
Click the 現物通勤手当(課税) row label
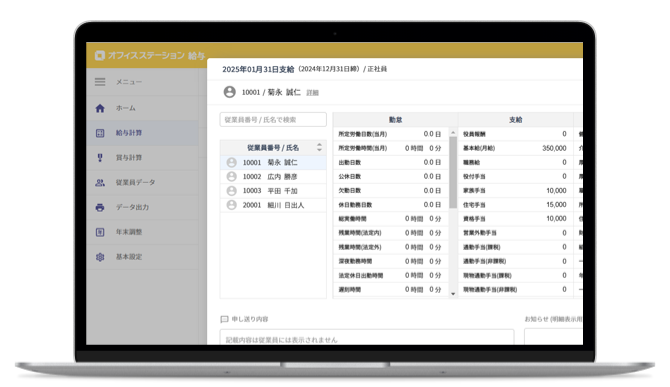(487, 276)
